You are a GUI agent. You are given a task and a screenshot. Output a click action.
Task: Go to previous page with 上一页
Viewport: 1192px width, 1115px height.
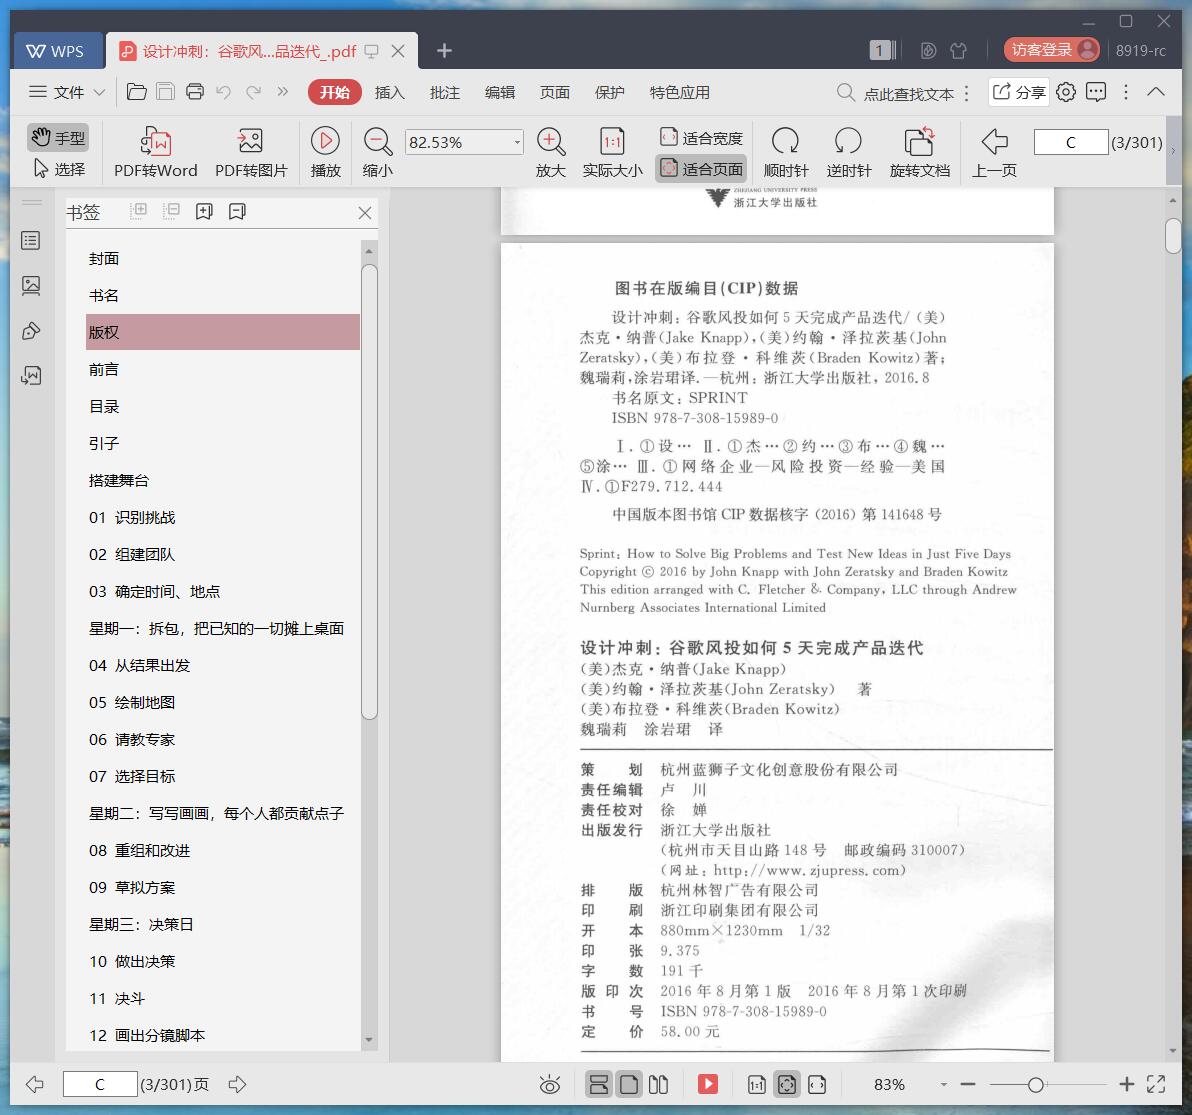coord(994,152)
